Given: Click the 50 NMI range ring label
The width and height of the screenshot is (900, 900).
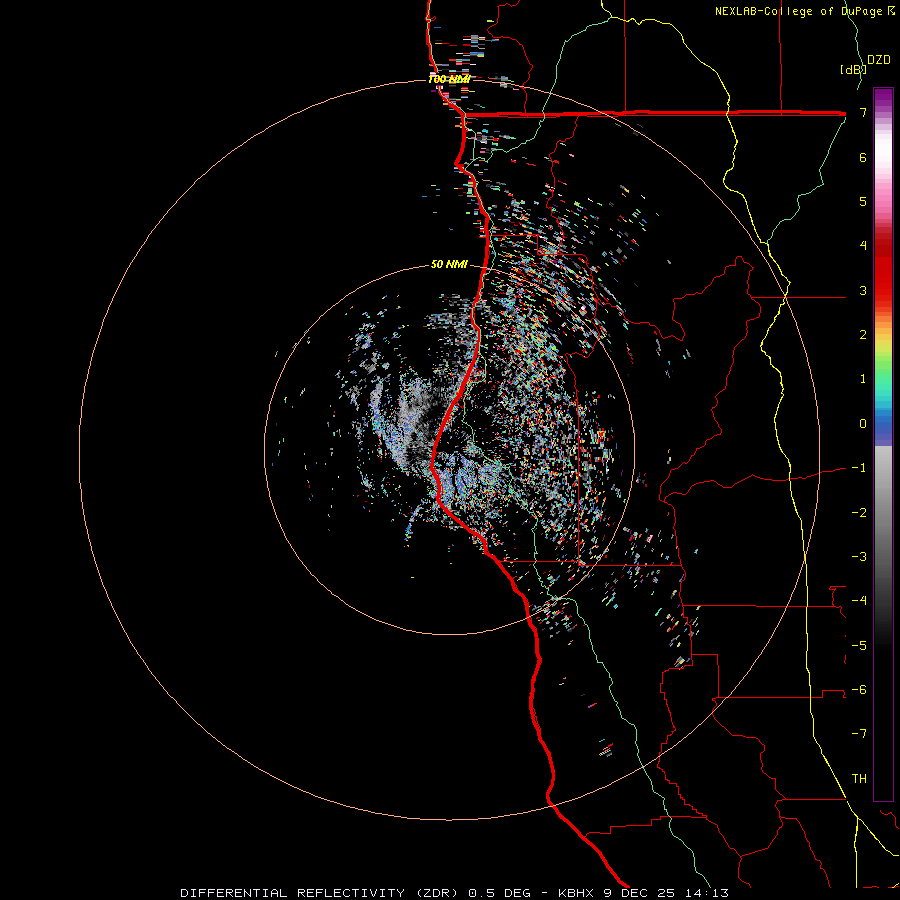Looking at the screenshot, I should tap(449, 265).
